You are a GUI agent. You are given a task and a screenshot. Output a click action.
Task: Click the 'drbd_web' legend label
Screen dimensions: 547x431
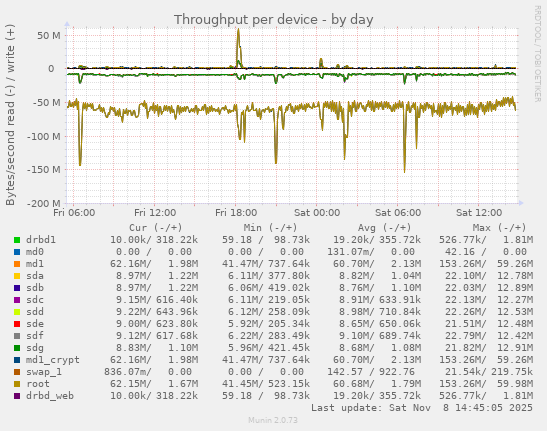point(50,396)
